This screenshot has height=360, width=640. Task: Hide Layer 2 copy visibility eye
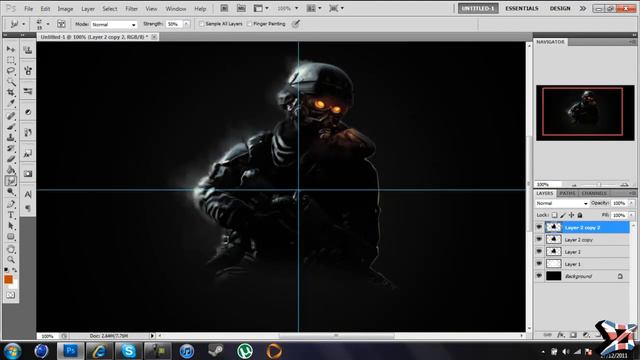(x=539, y=240)
